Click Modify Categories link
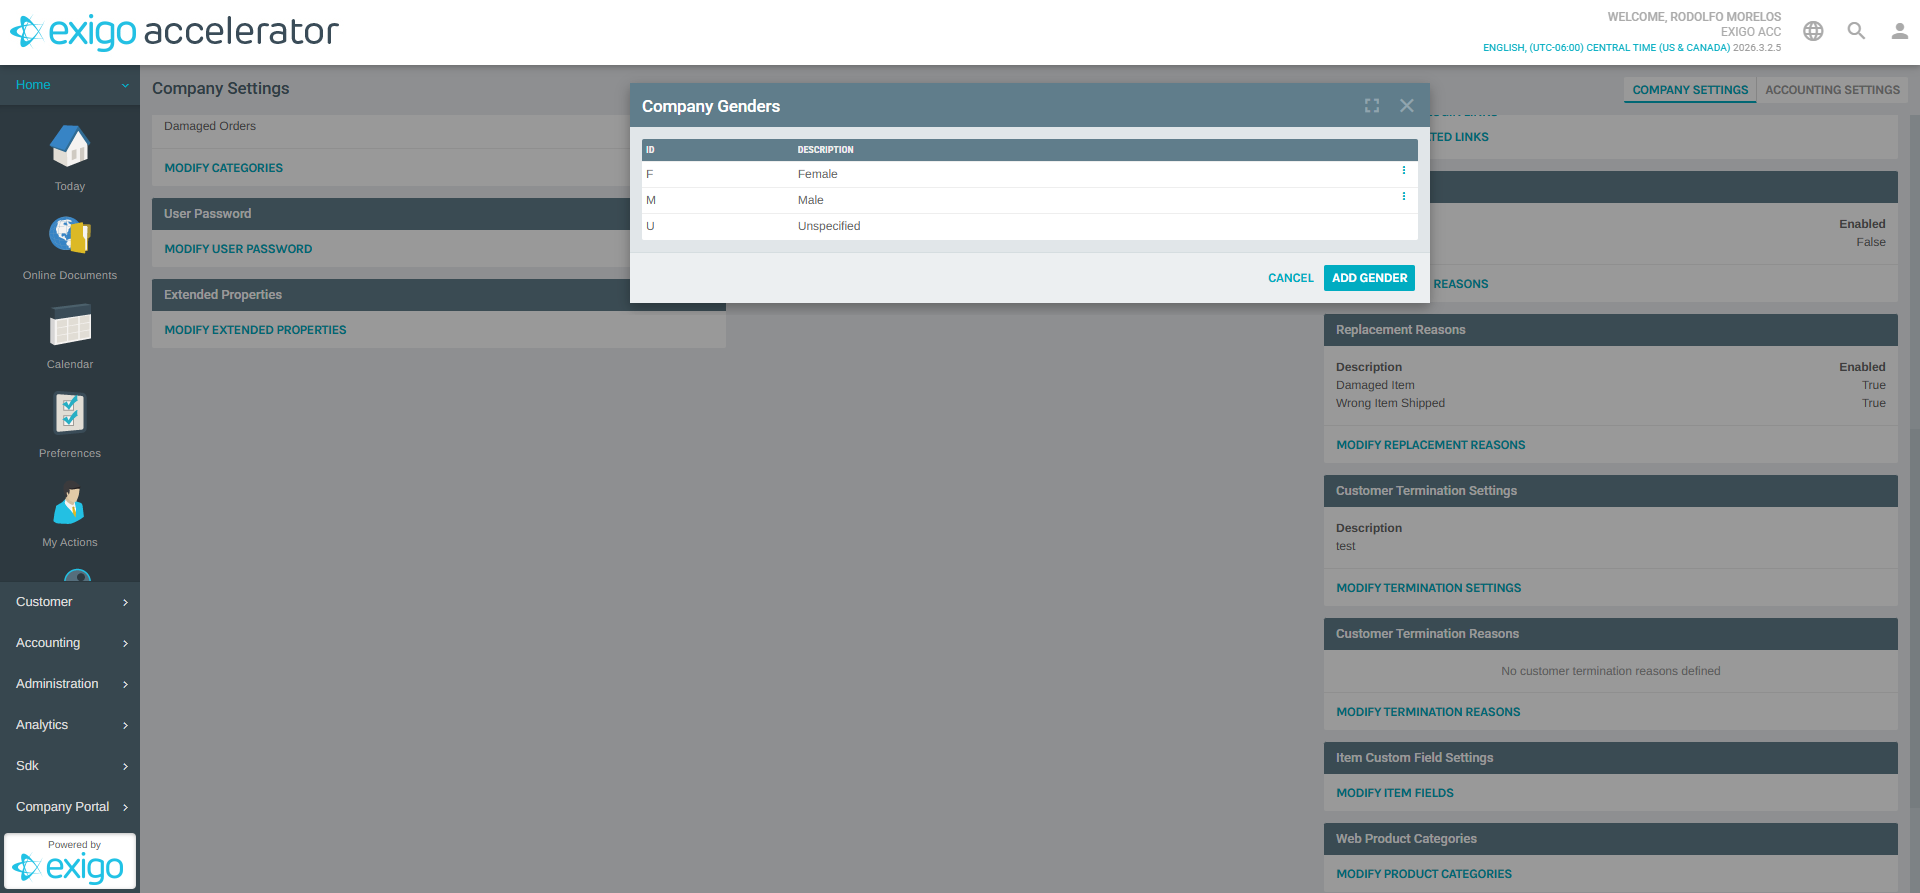Viewport: 1920px width, 893px height. (x=224, y=168)
